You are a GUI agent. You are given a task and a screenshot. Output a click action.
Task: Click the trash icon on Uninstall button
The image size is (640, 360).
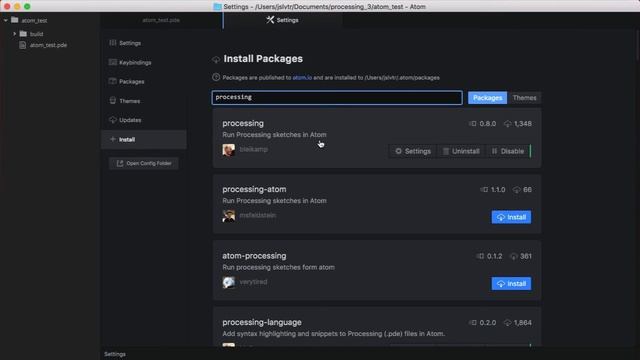446,151
